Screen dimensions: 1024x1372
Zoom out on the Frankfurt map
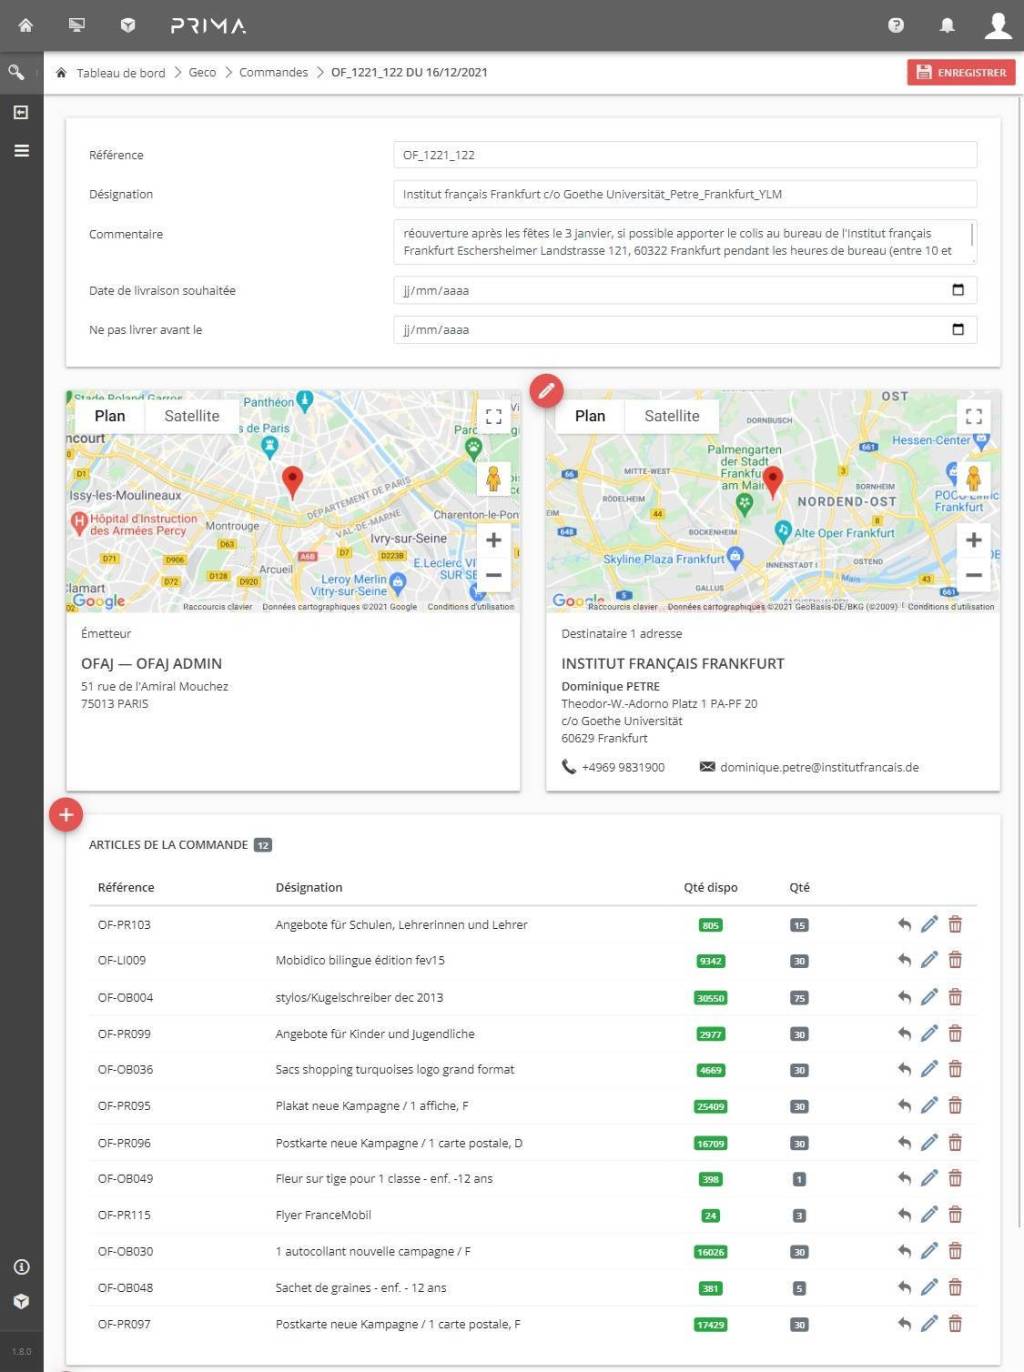click(973, 575)
